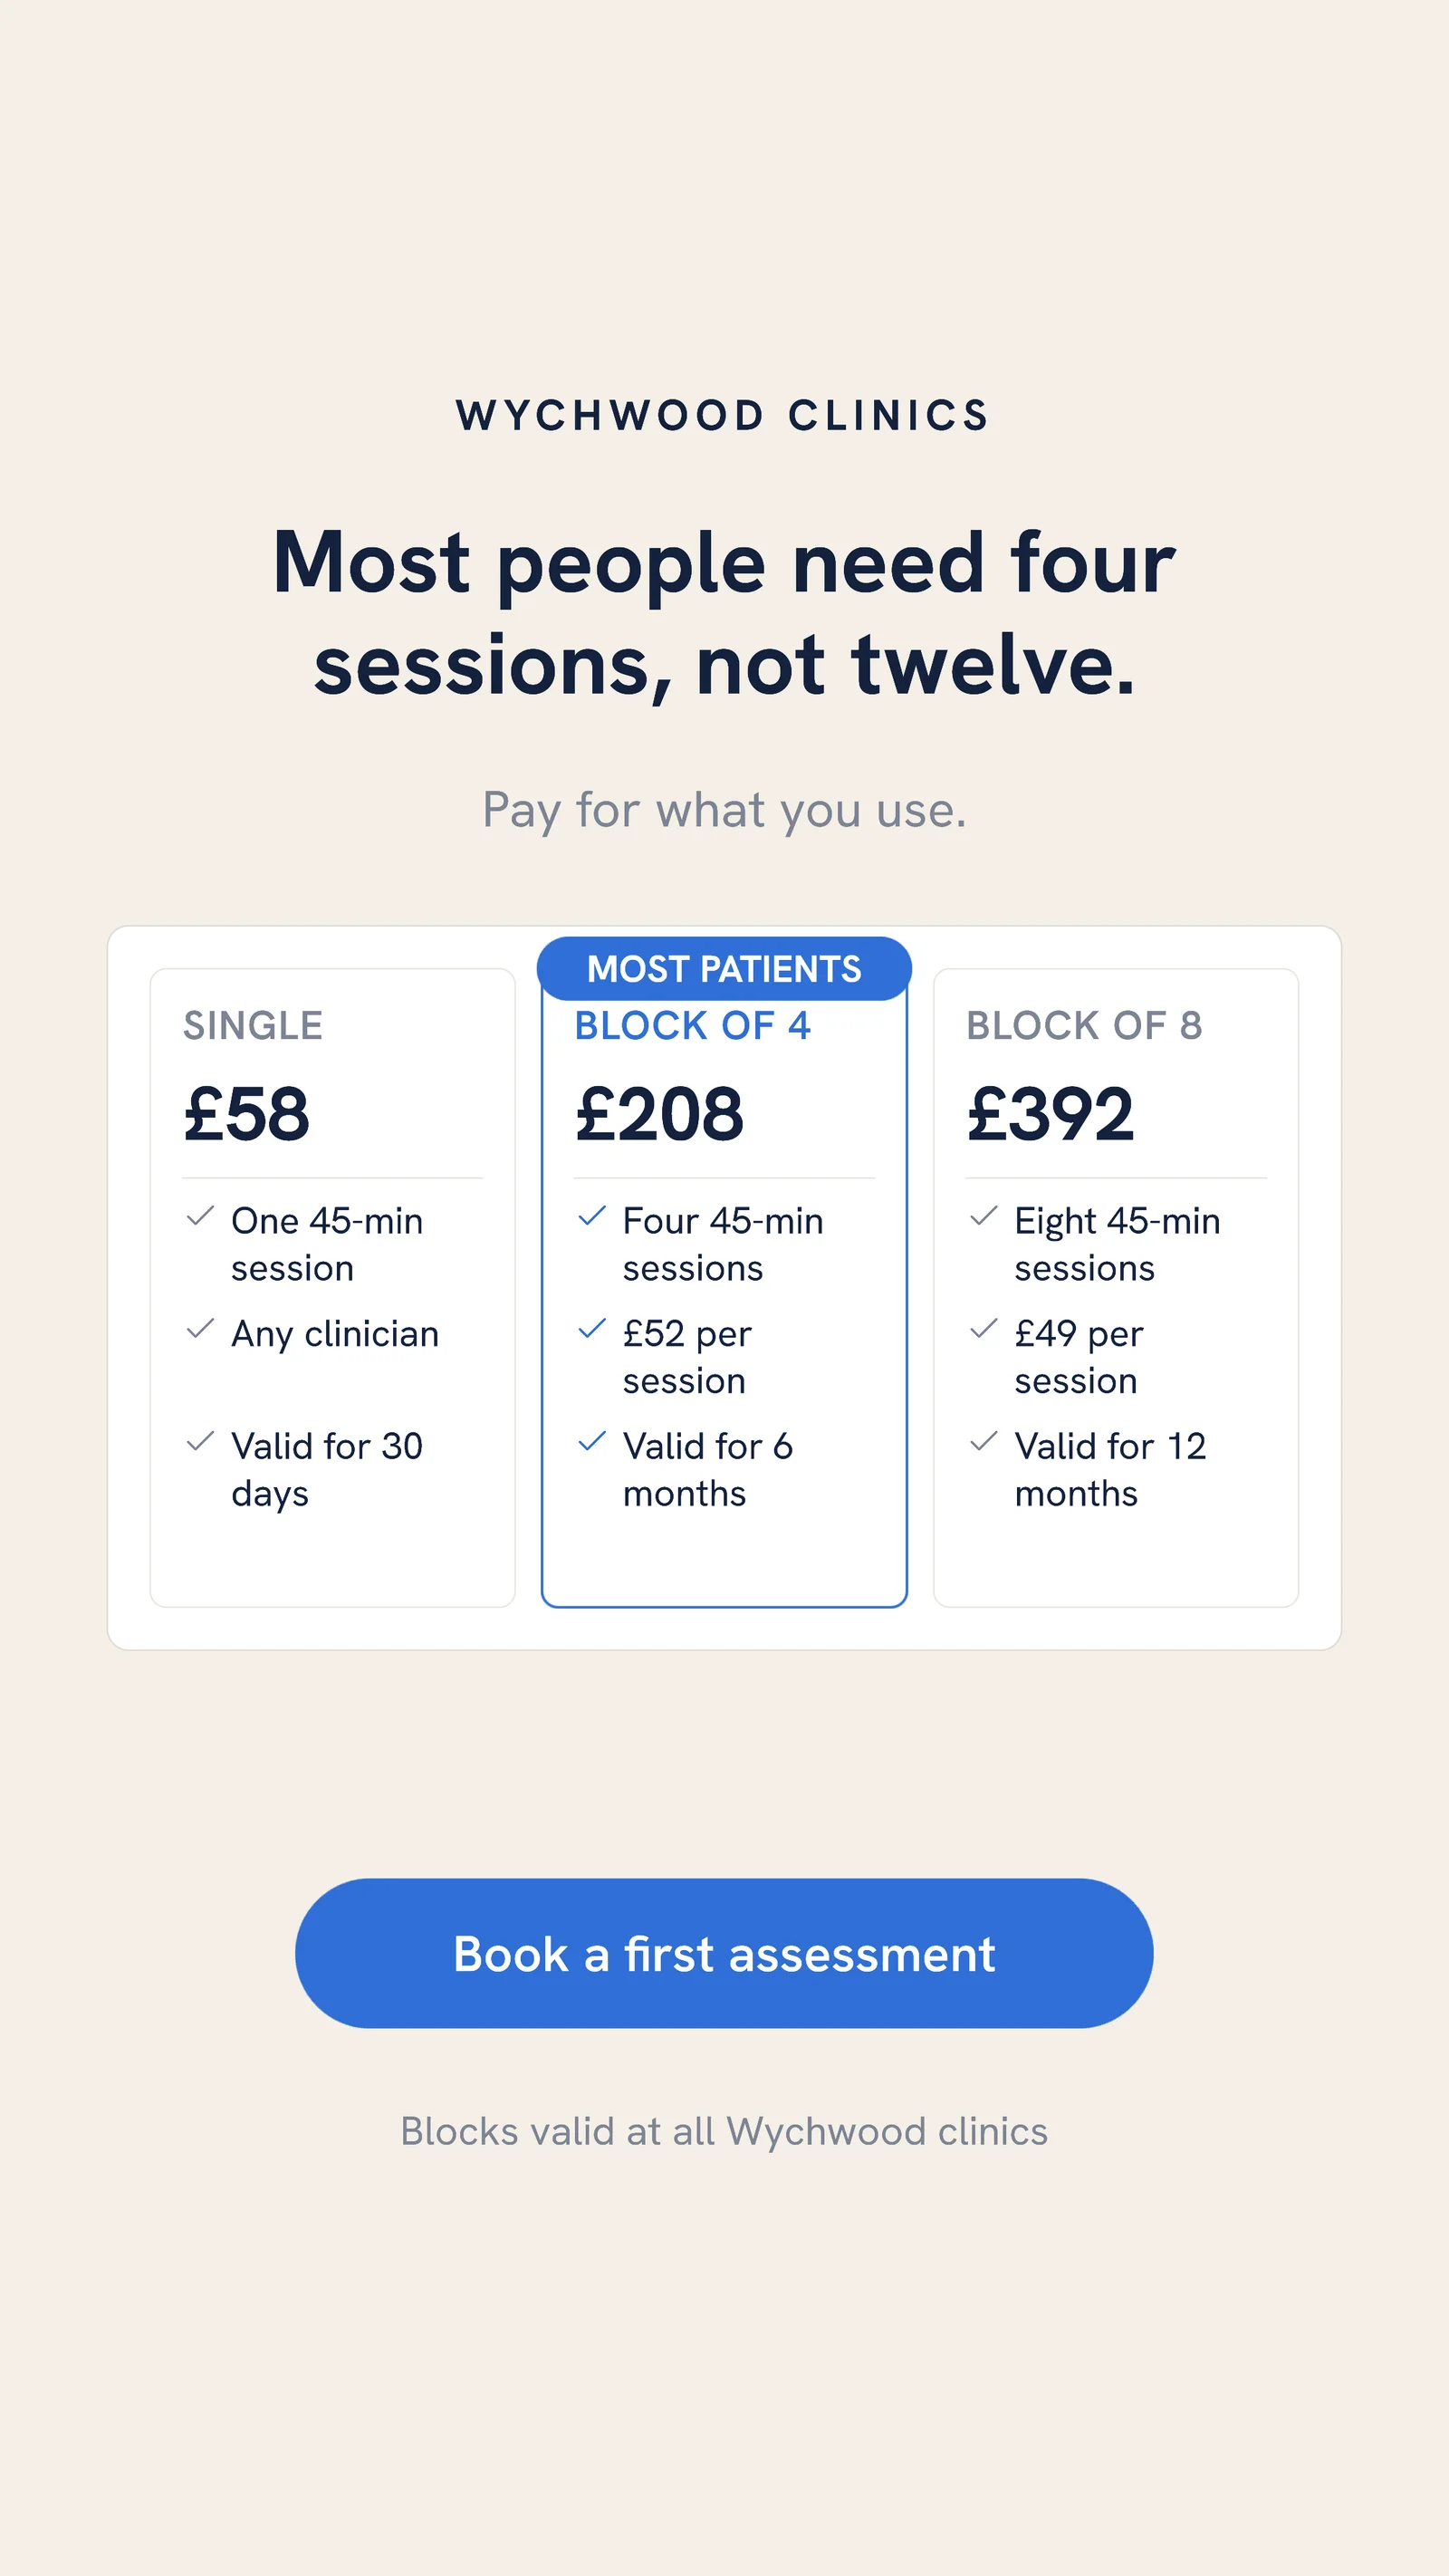Screen dimensions: 1449x2576
Task: Click checkmark beside Any clinician
Action: pyautogui.click(x=201, y=1329)
